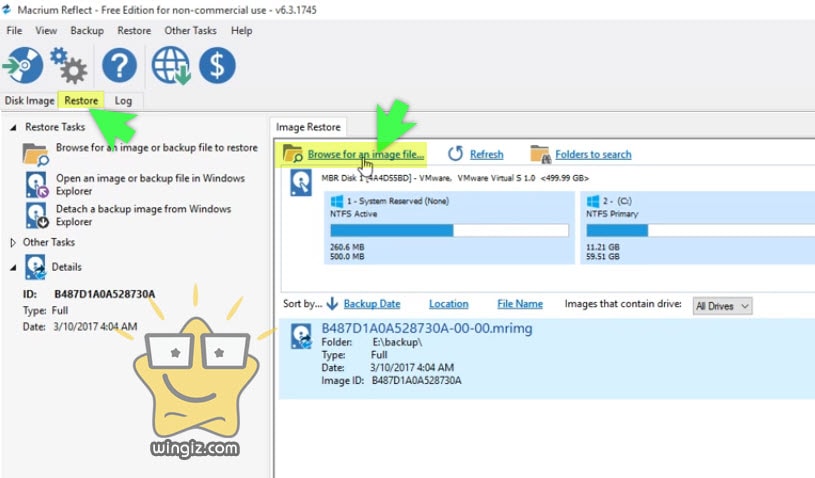Select the B487D1A0A528730A-00-00.mrimg file name
The height and width of the screenshot is (478, 815).
click(x=427, y=328)
